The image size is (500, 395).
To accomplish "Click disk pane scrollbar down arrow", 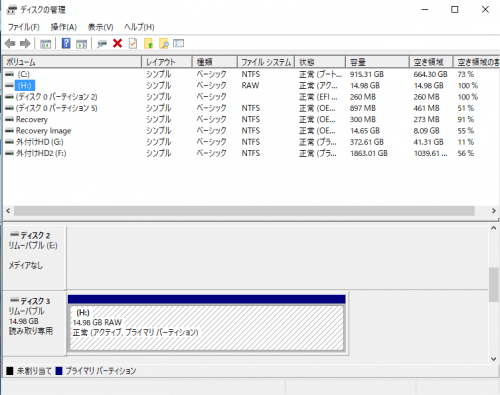I will [494, 359].
